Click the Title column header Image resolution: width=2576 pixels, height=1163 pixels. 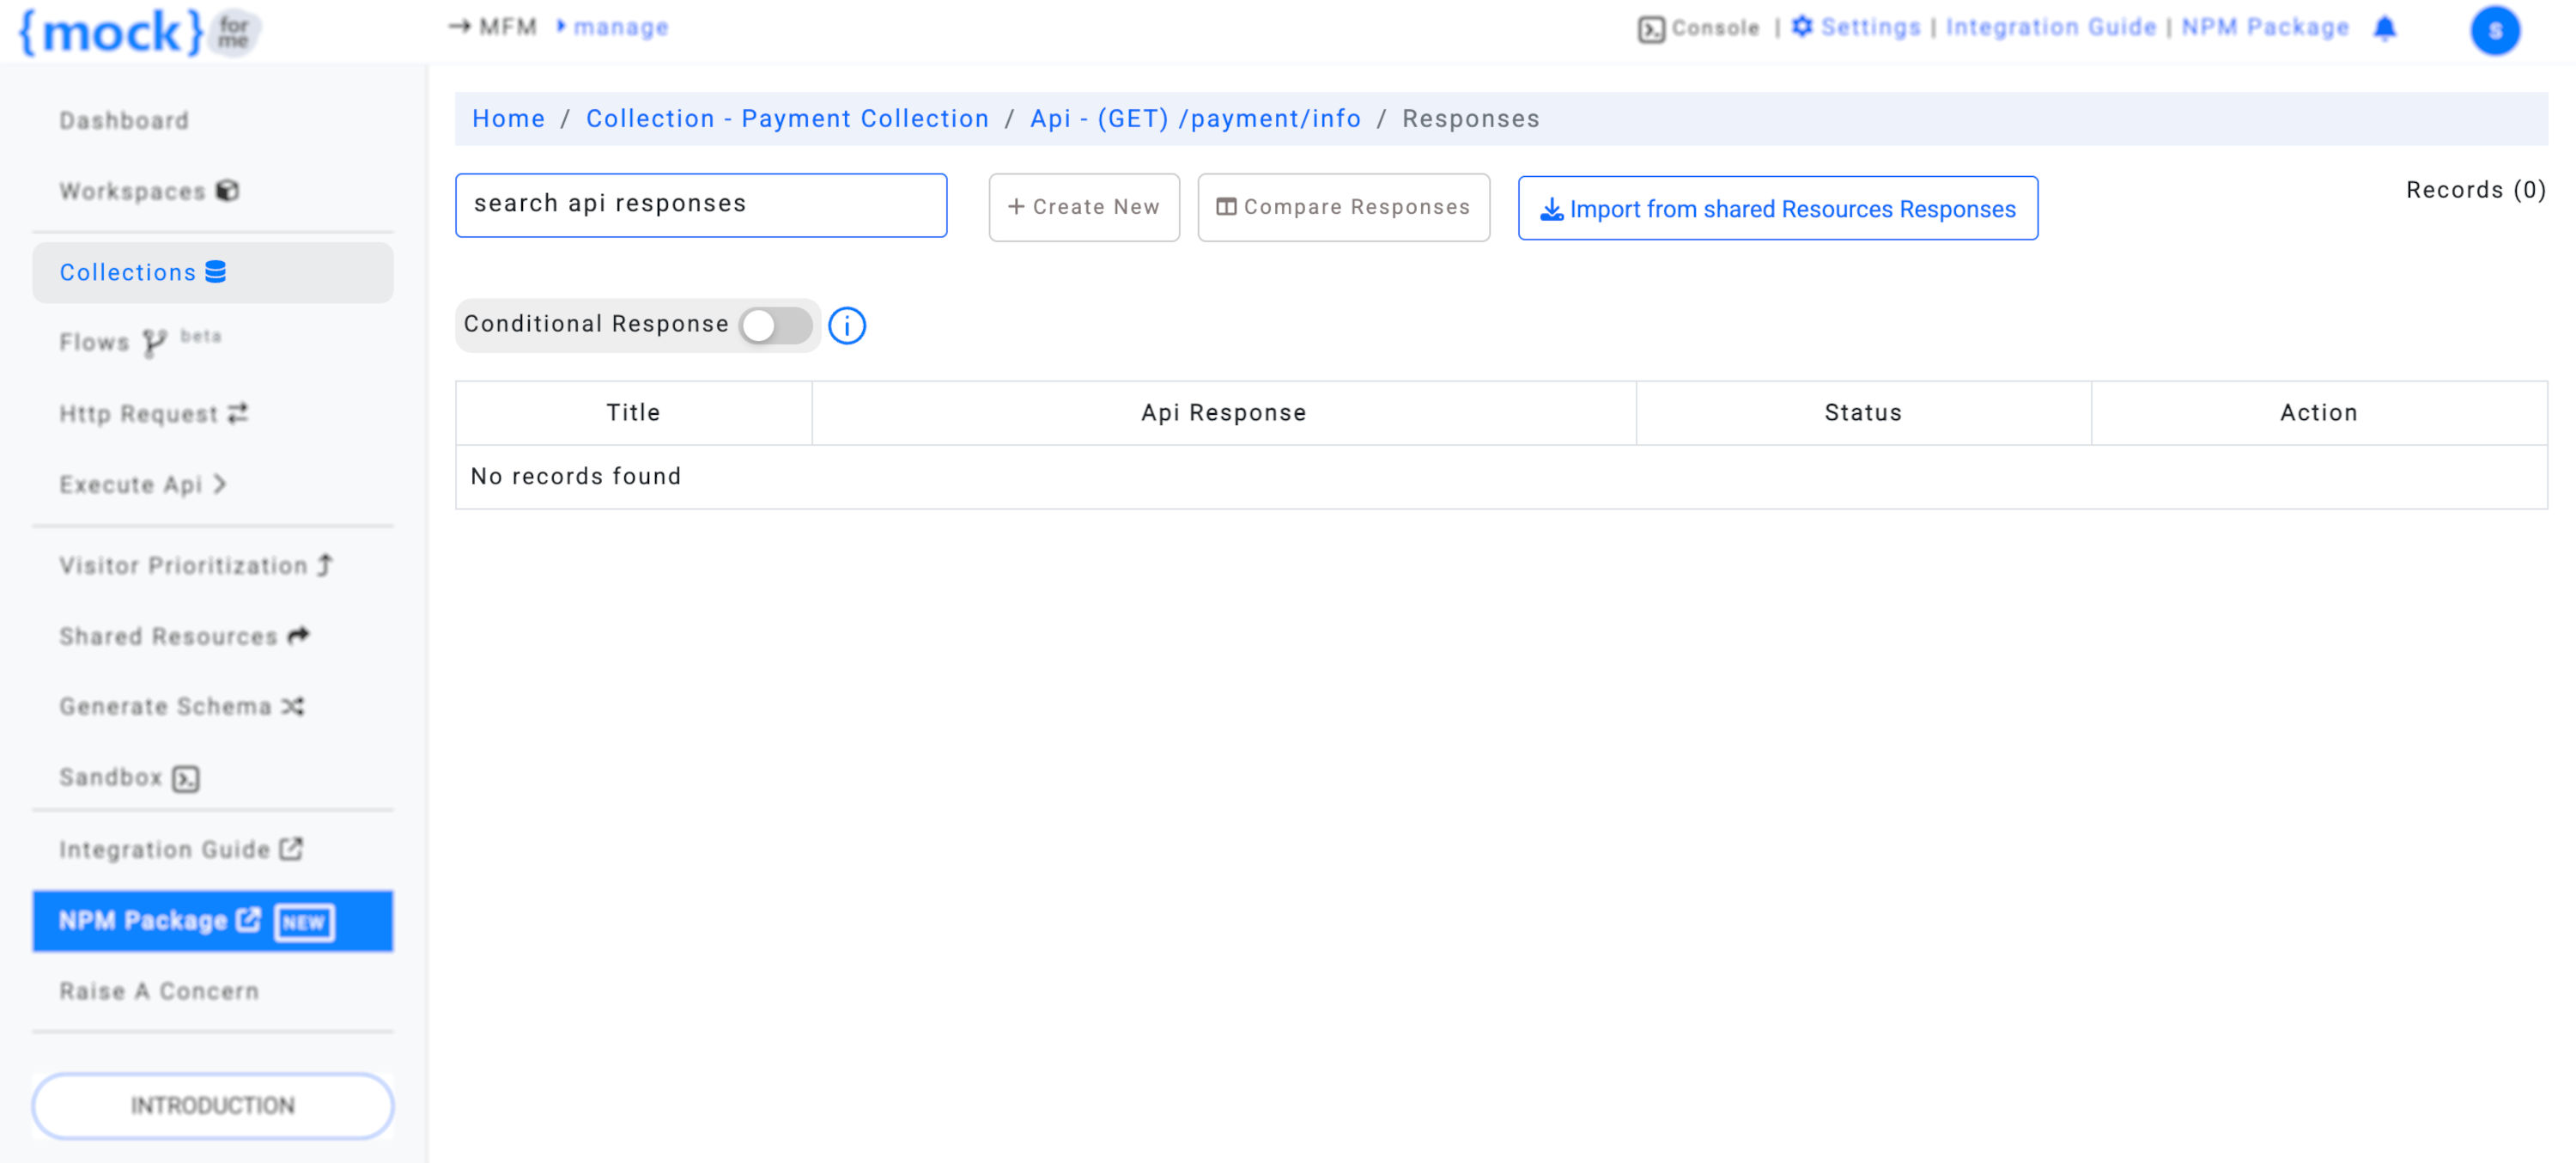(x=633, y=412)
